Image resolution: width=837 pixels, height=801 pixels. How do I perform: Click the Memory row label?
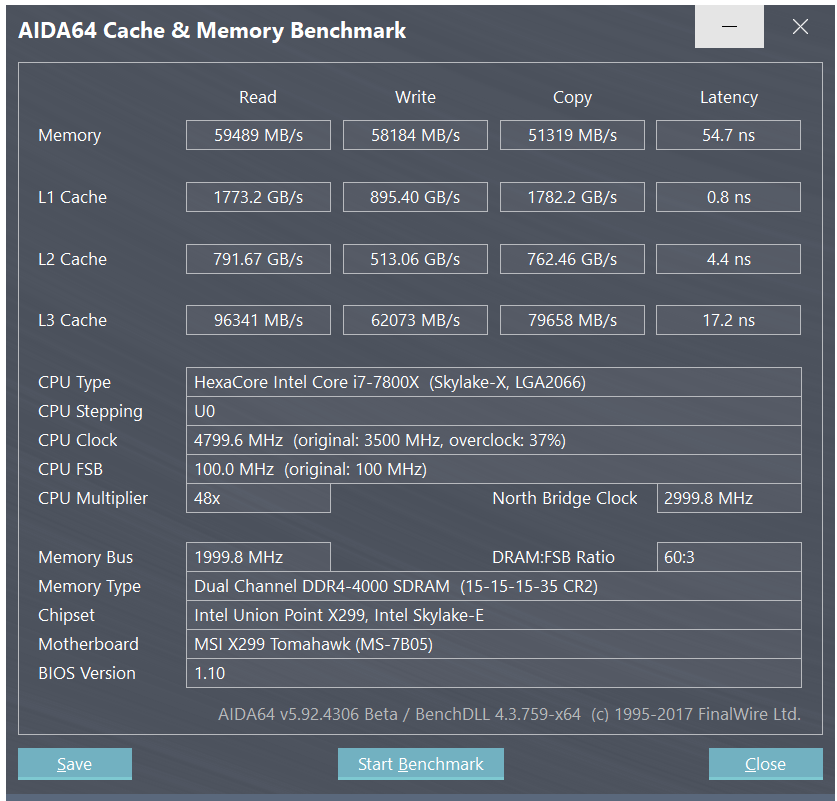click(69, 136)
